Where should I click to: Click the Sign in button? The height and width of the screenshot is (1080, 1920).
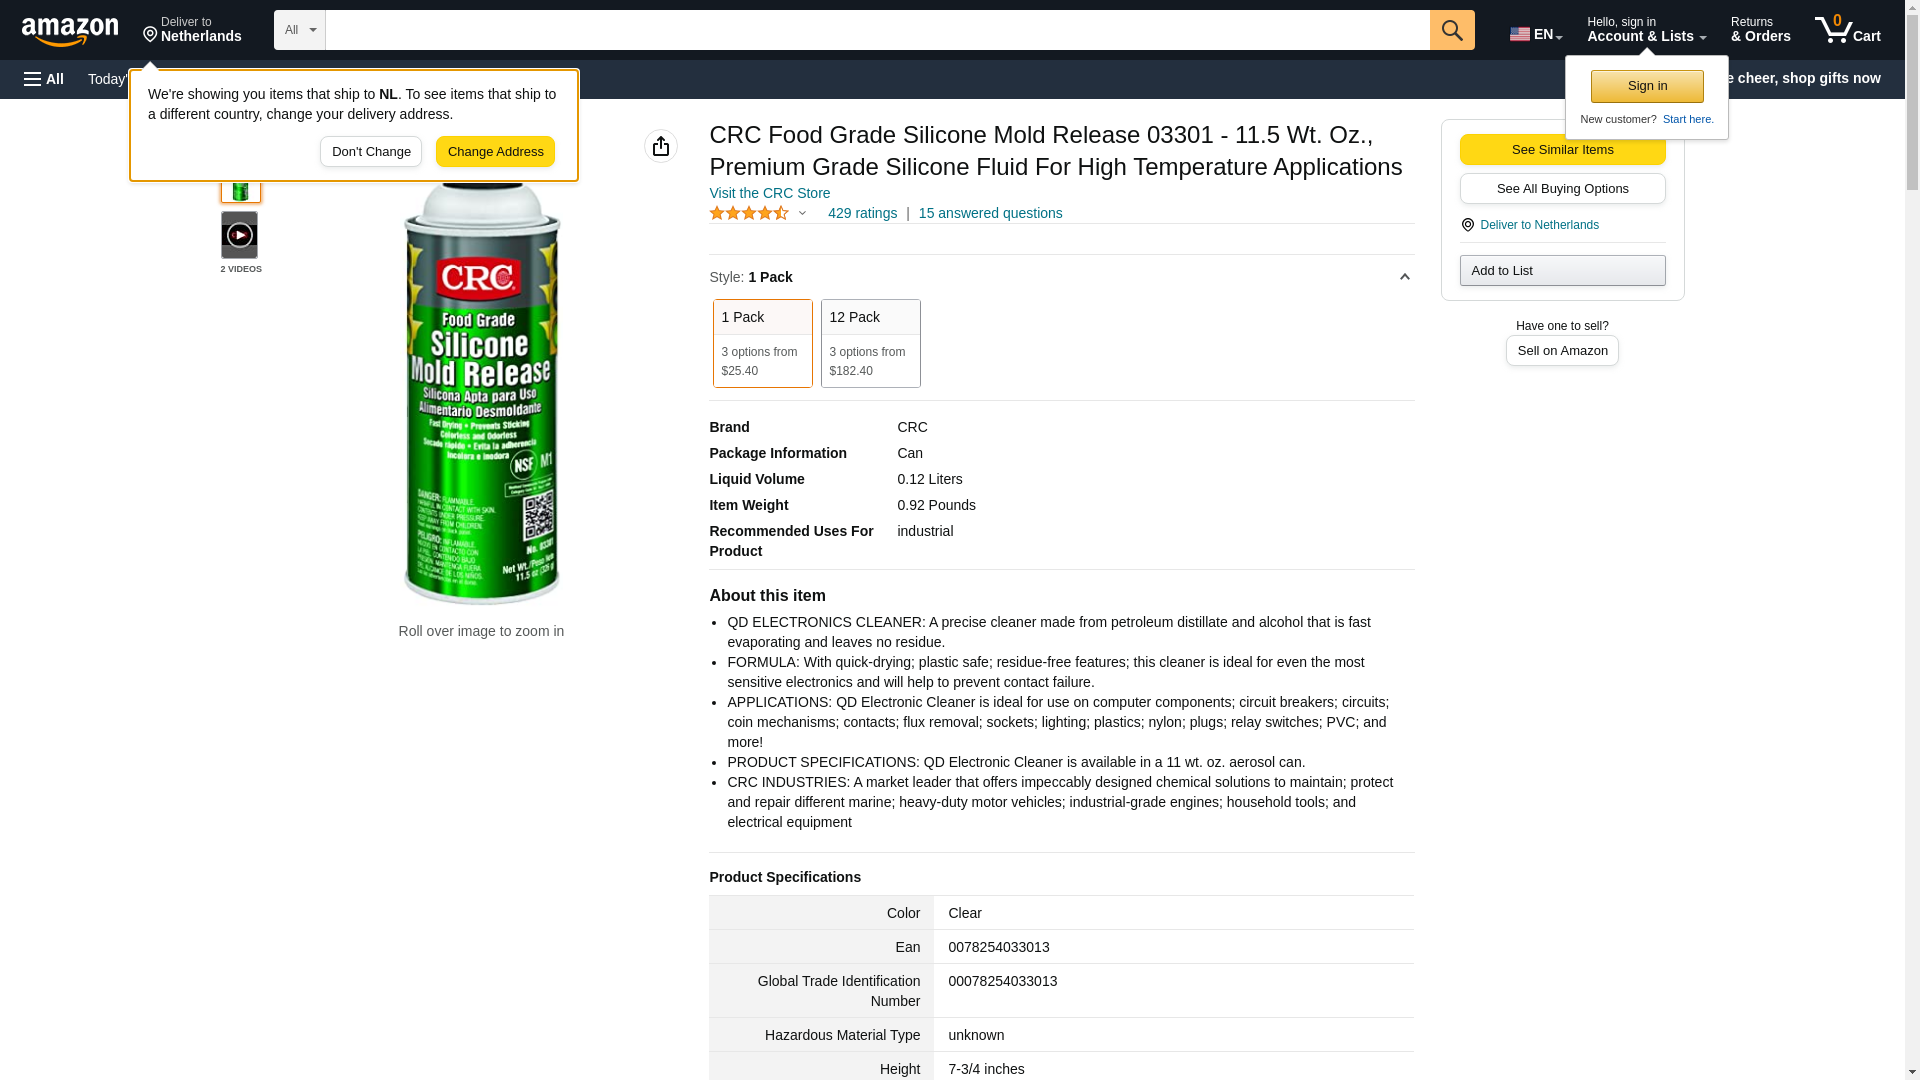pos(1647,86)
